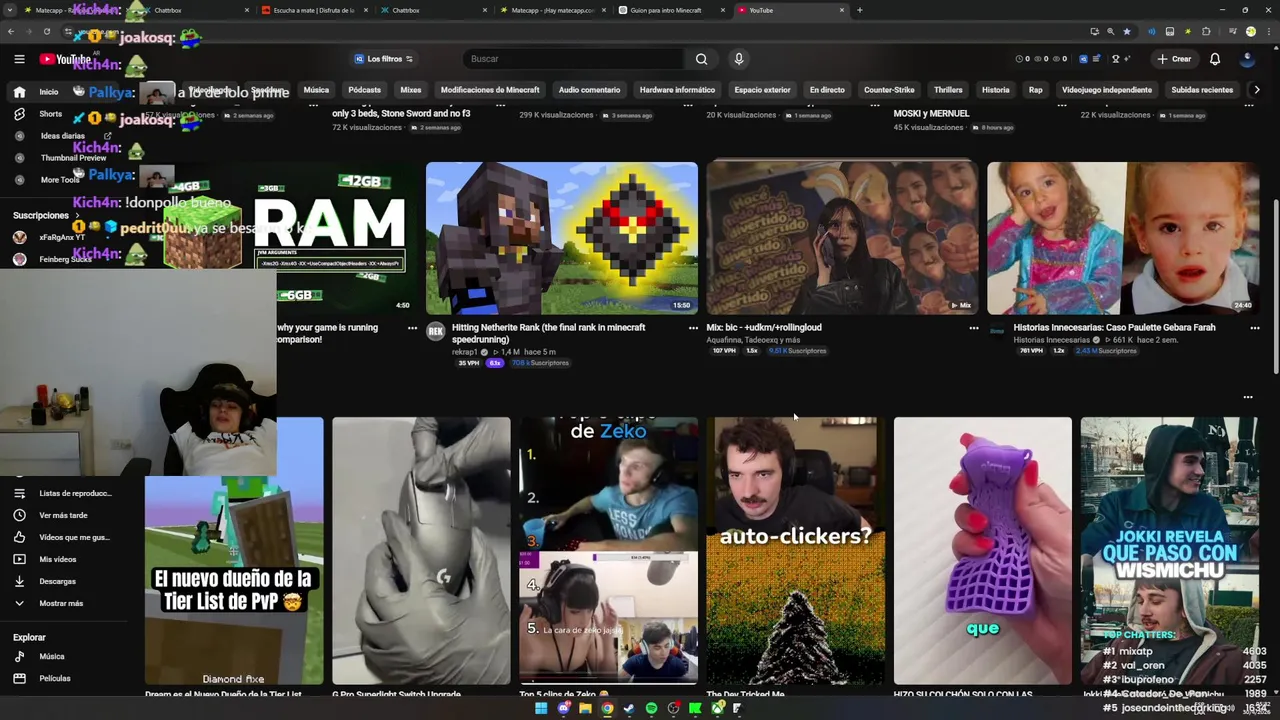Screen dimensions: 1280x720
Task: Open File Explorer from the taskbar
Action: pyautogui.click(x=585, y=709)
